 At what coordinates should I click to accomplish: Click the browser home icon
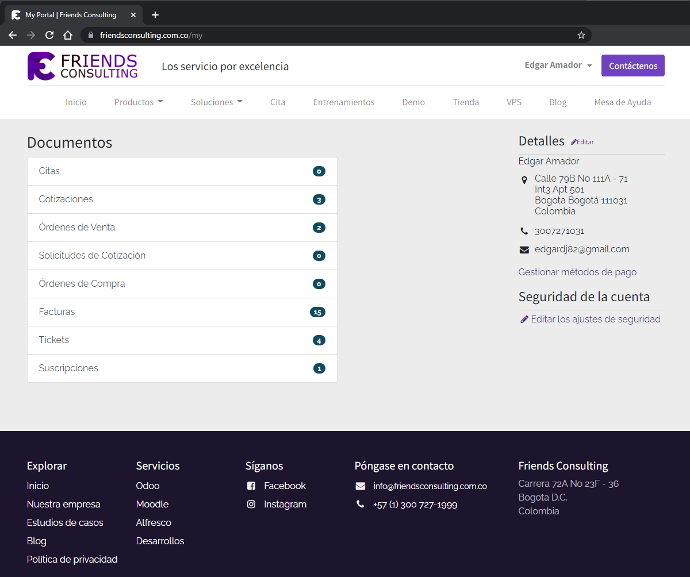pos(68,35)
